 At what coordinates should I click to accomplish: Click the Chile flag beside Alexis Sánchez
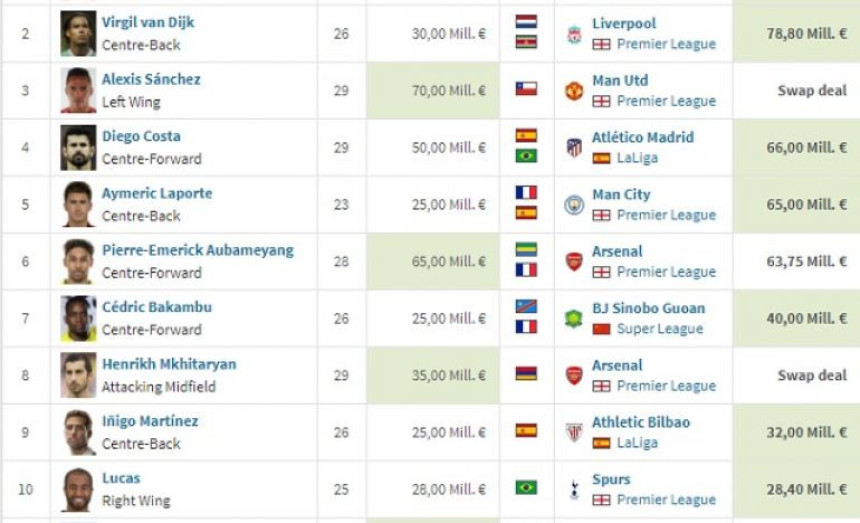pos(526,89)
